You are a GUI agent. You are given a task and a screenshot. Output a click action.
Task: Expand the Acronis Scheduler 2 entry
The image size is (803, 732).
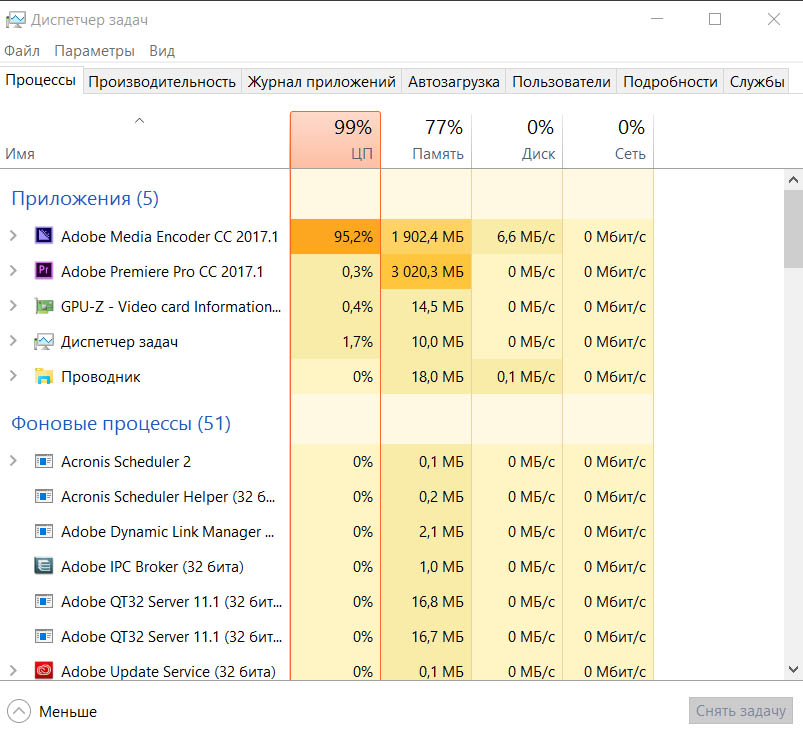13,461
